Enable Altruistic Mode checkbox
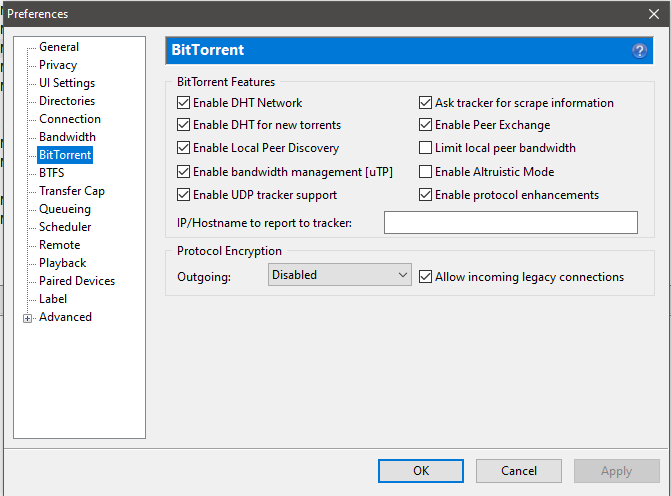The width and height of the screenshot is (671, 496). [x=425, y=172]
